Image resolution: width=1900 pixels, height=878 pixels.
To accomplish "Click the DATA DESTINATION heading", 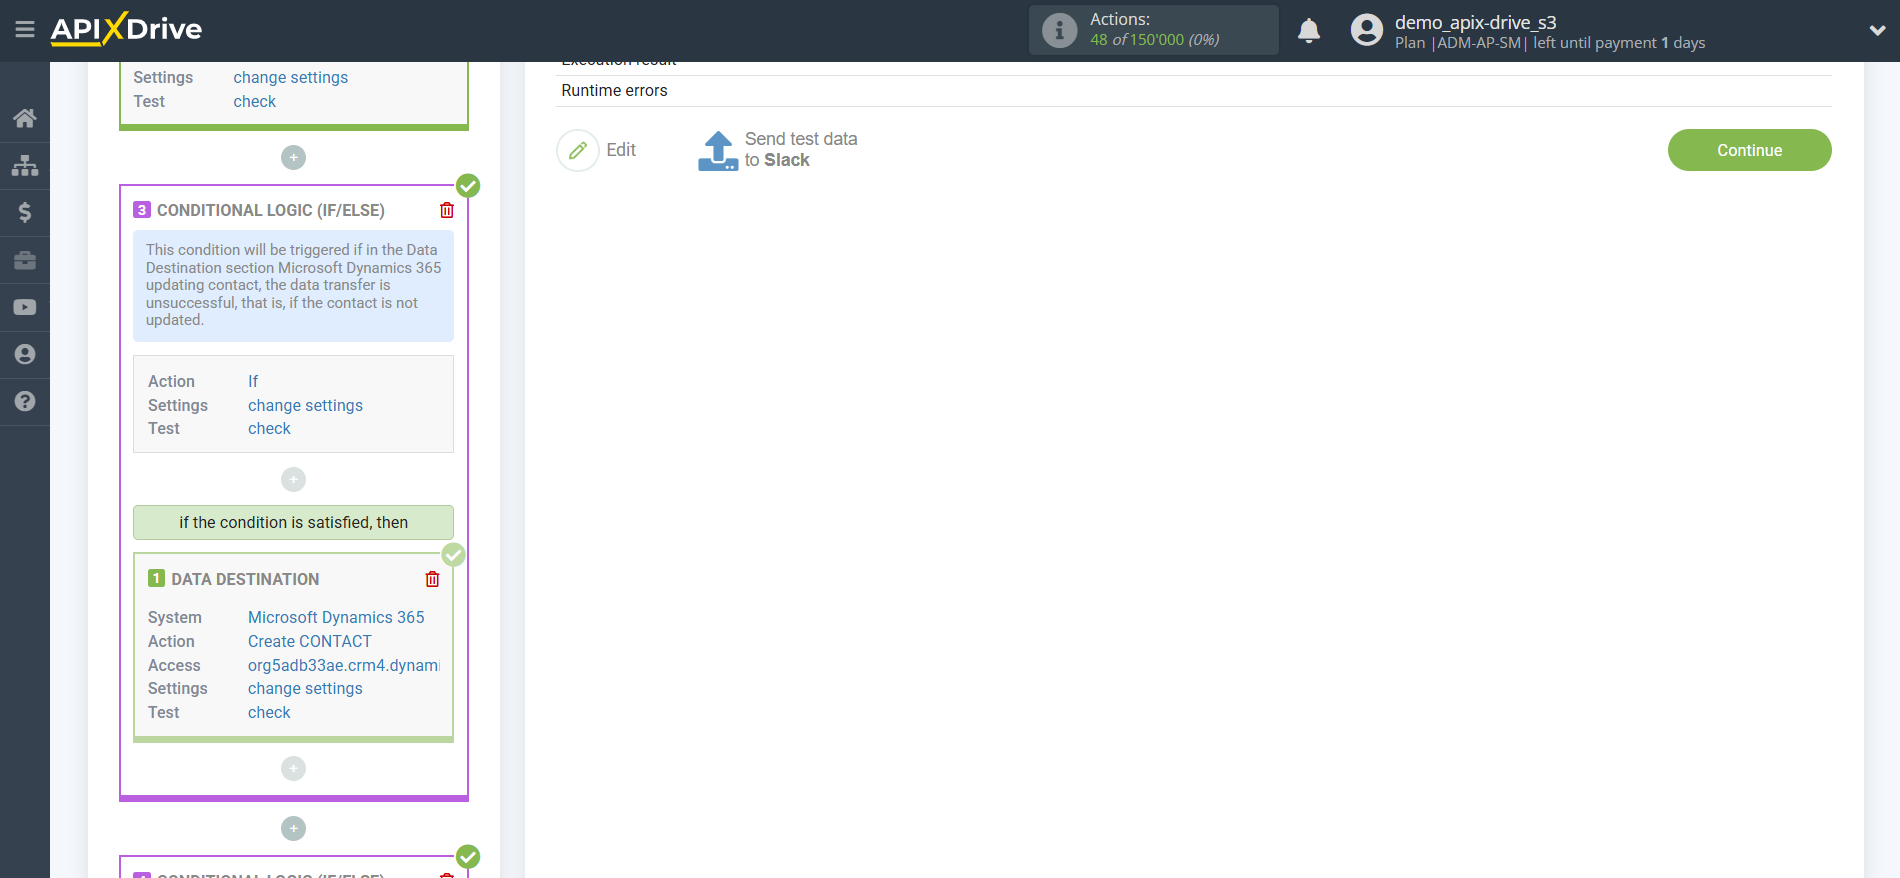I will pyautogui.click(x=245, y=579).
